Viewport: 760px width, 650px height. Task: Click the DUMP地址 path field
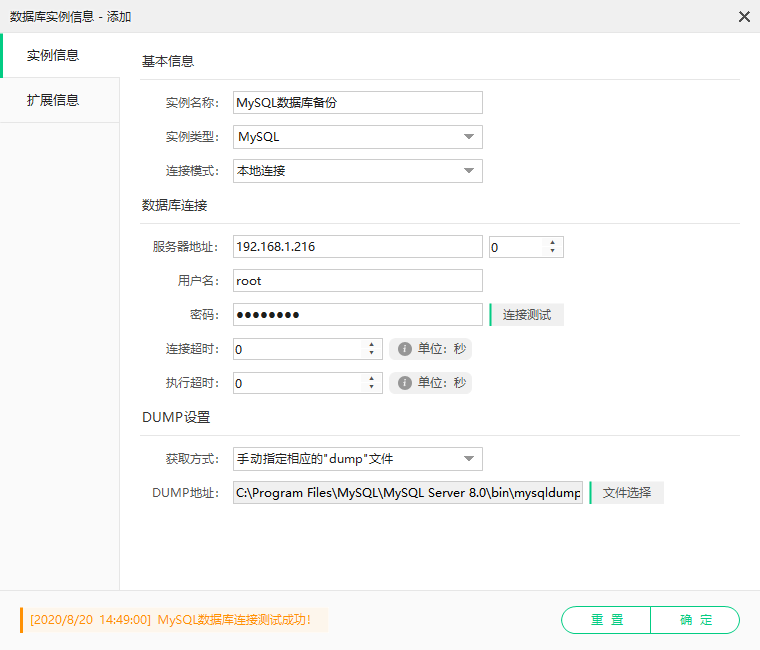(408, 492)
